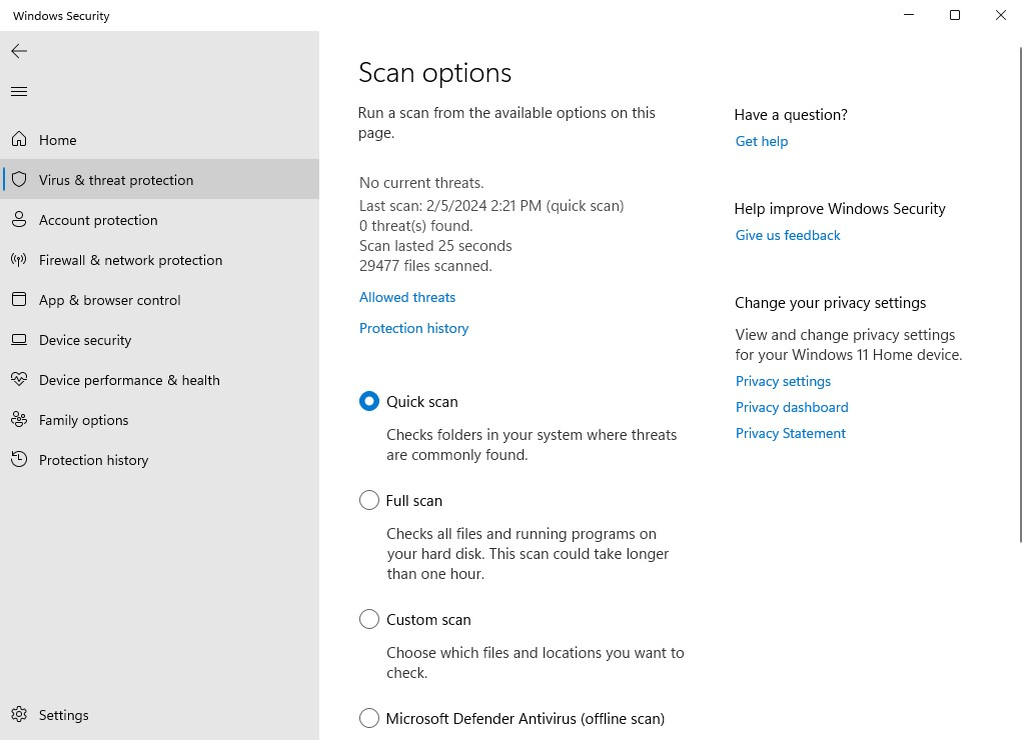Select the Full scan option
The image size is (1023, 740).
coord(369,500)
